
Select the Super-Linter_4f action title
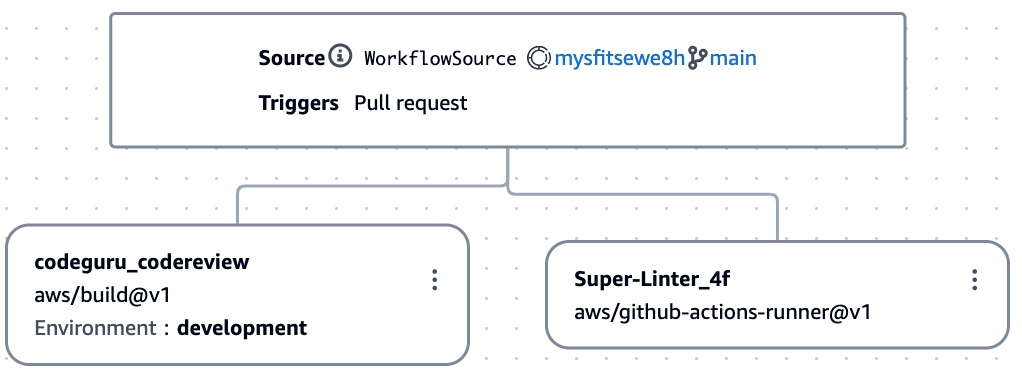652,279
